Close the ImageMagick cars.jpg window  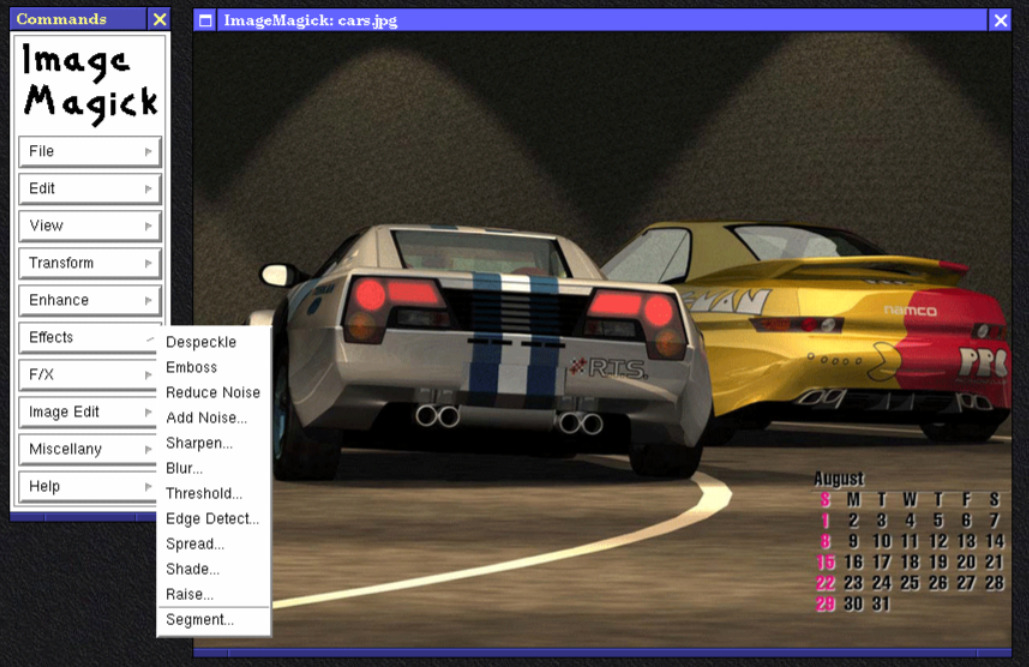point(1000,20)
